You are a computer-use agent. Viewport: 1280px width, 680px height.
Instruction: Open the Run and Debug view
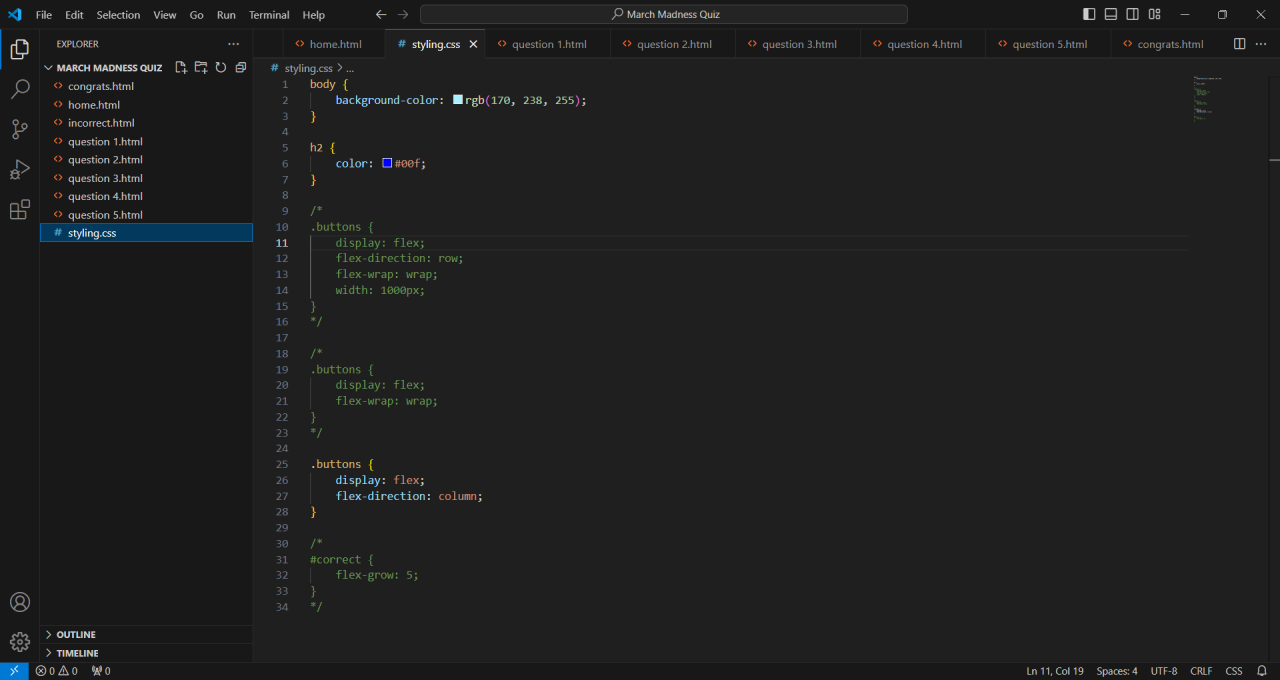click(x=19, y=169)
